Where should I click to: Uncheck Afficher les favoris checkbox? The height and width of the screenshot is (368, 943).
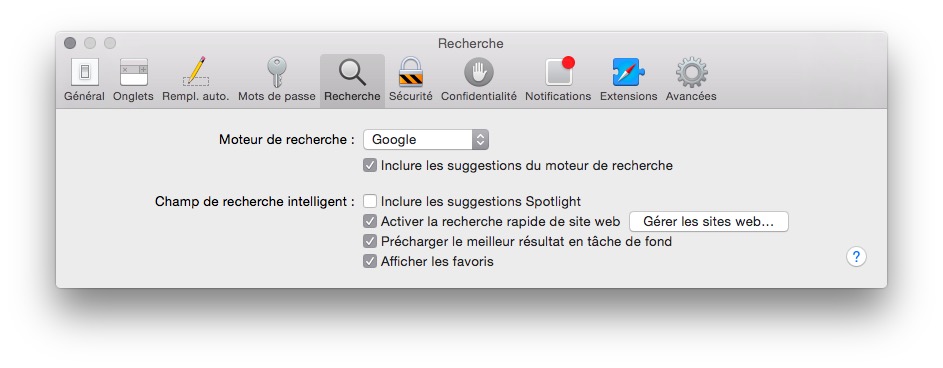tap(370, 262)
